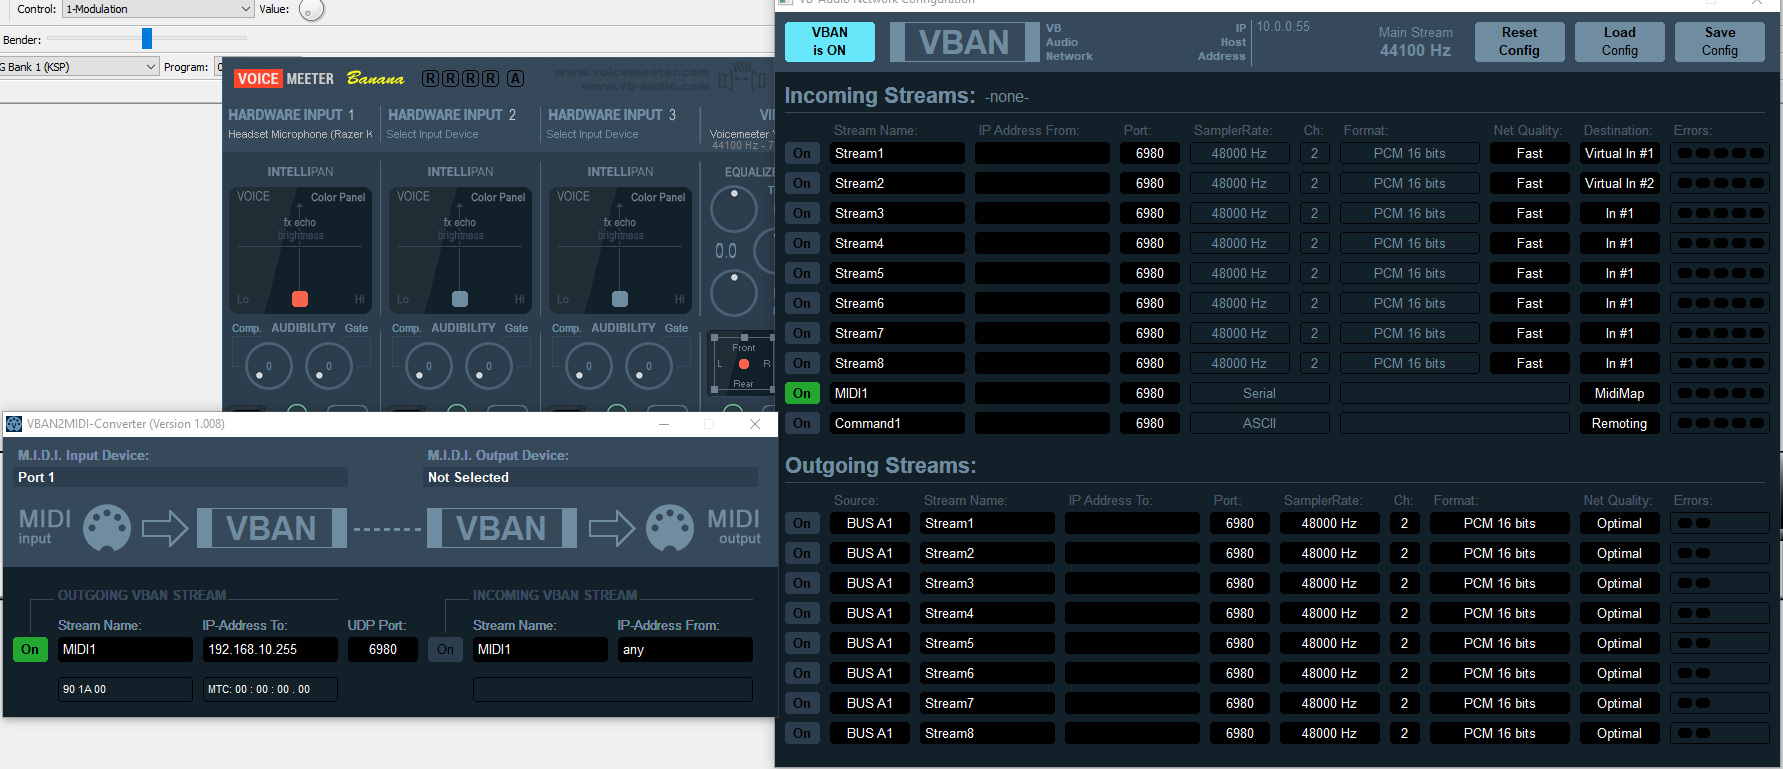Open the Bank 1 (KSP) dropdown
The height and width of the screenshot is (769, 1783).
79,67
